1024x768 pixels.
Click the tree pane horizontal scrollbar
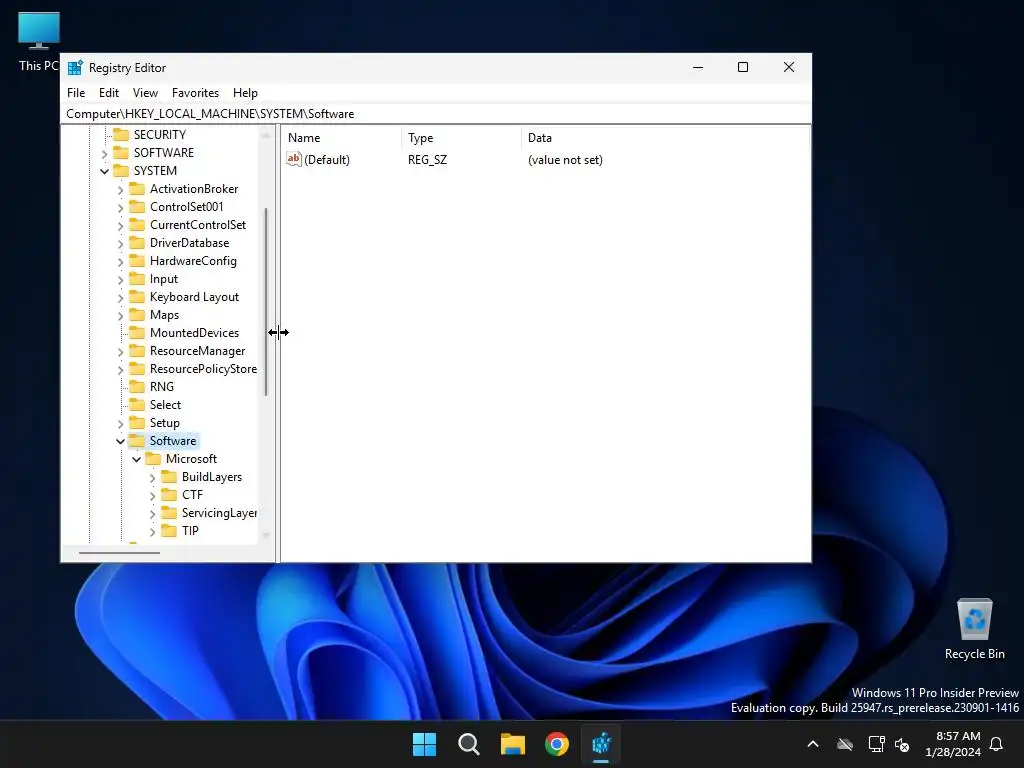coord(120,552)
